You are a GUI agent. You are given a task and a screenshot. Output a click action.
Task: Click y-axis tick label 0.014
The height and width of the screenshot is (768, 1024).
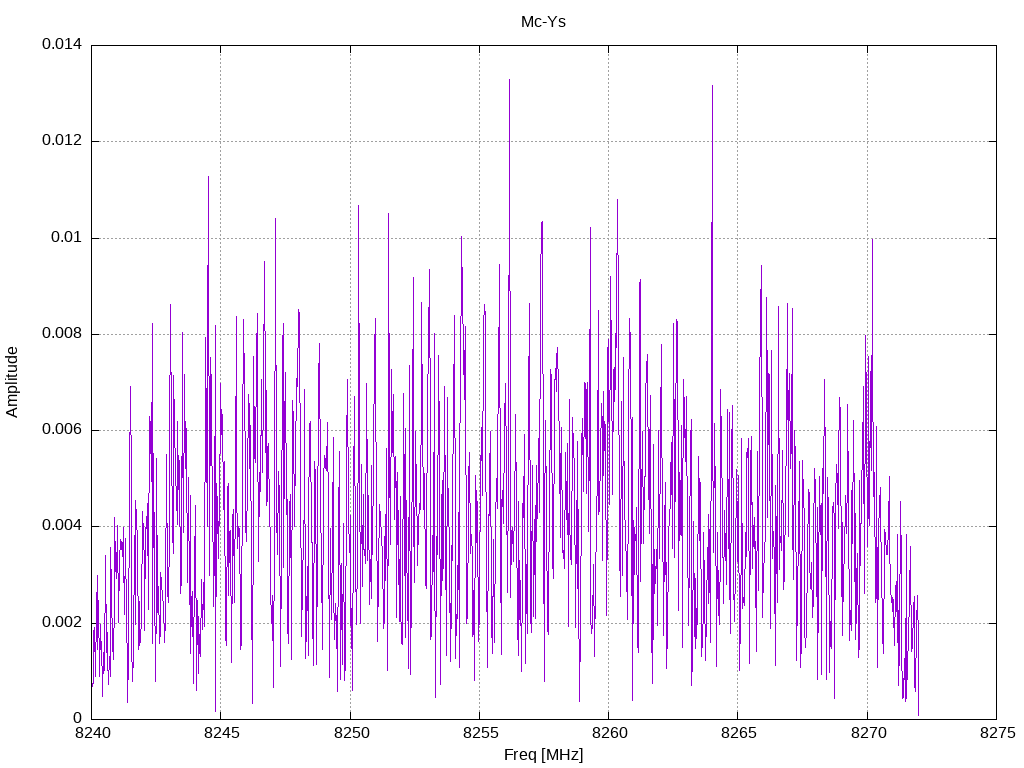(x=62, y=44)
